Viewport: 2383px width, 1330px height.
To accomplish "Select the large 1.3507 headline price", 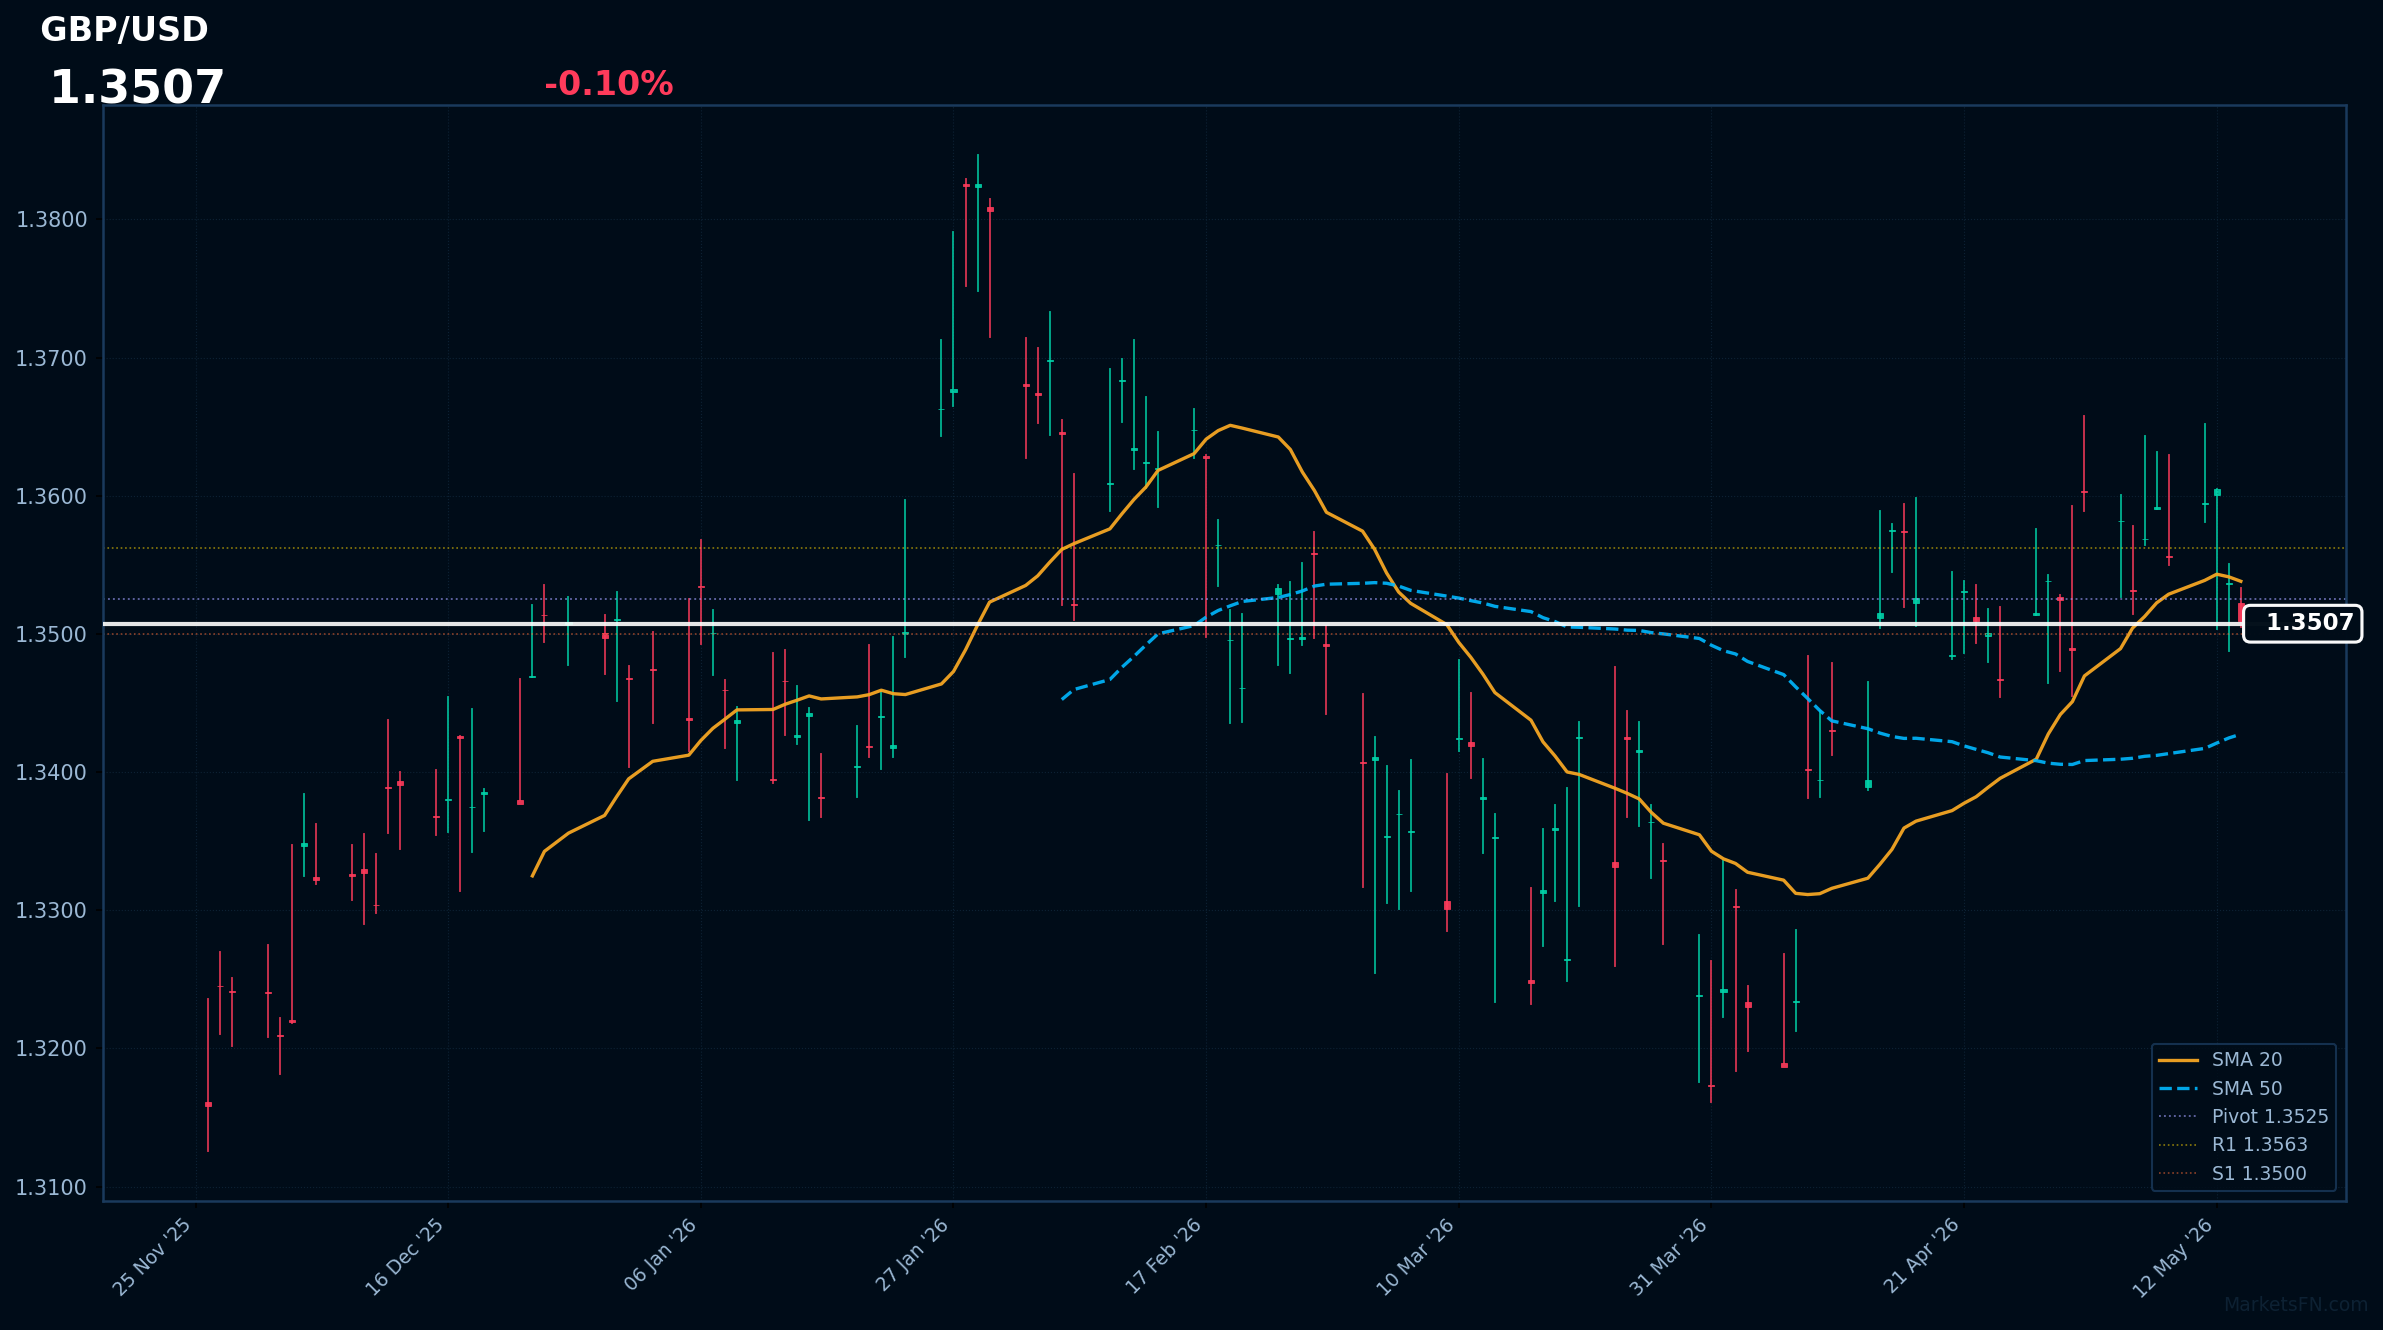I will [x=137, y=88].
